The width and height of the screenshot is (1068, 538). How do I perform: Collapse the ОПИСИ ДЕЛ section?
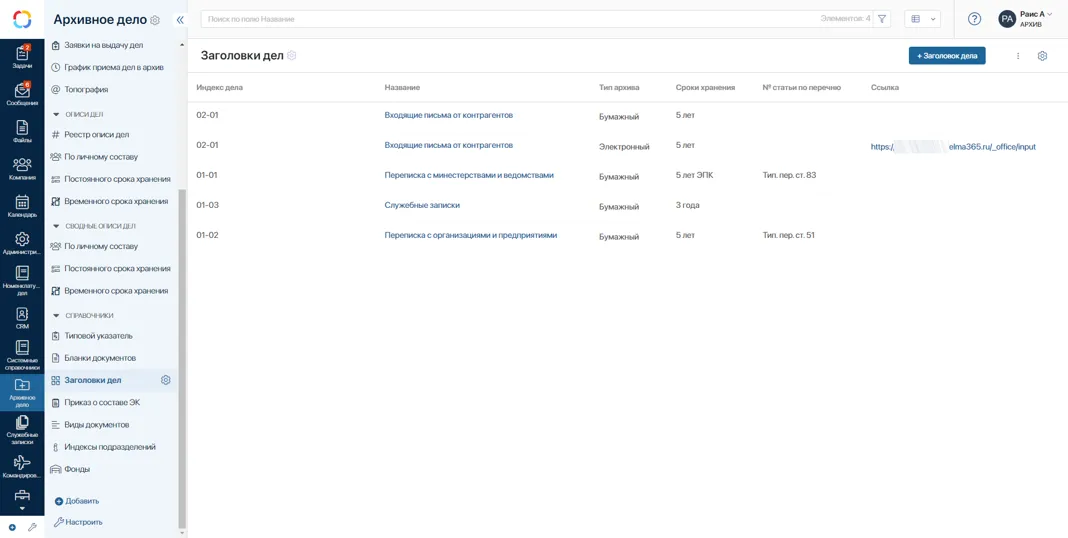point(56,115)
